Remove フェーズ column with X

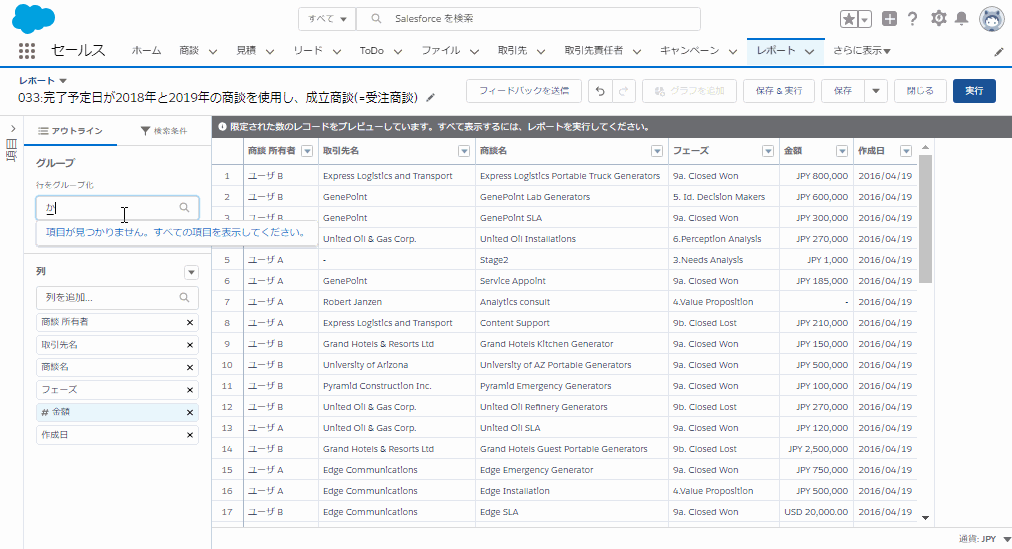tap(190, 390)
